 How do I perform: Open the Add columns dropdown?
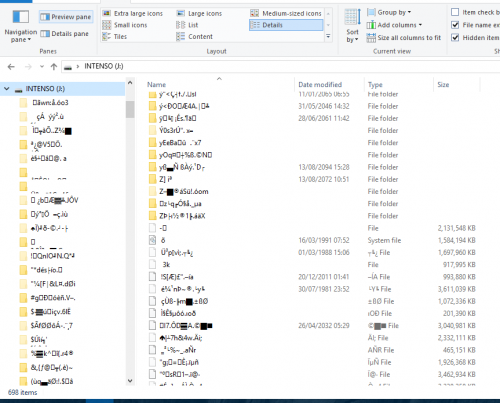click(x=394, y=25)
